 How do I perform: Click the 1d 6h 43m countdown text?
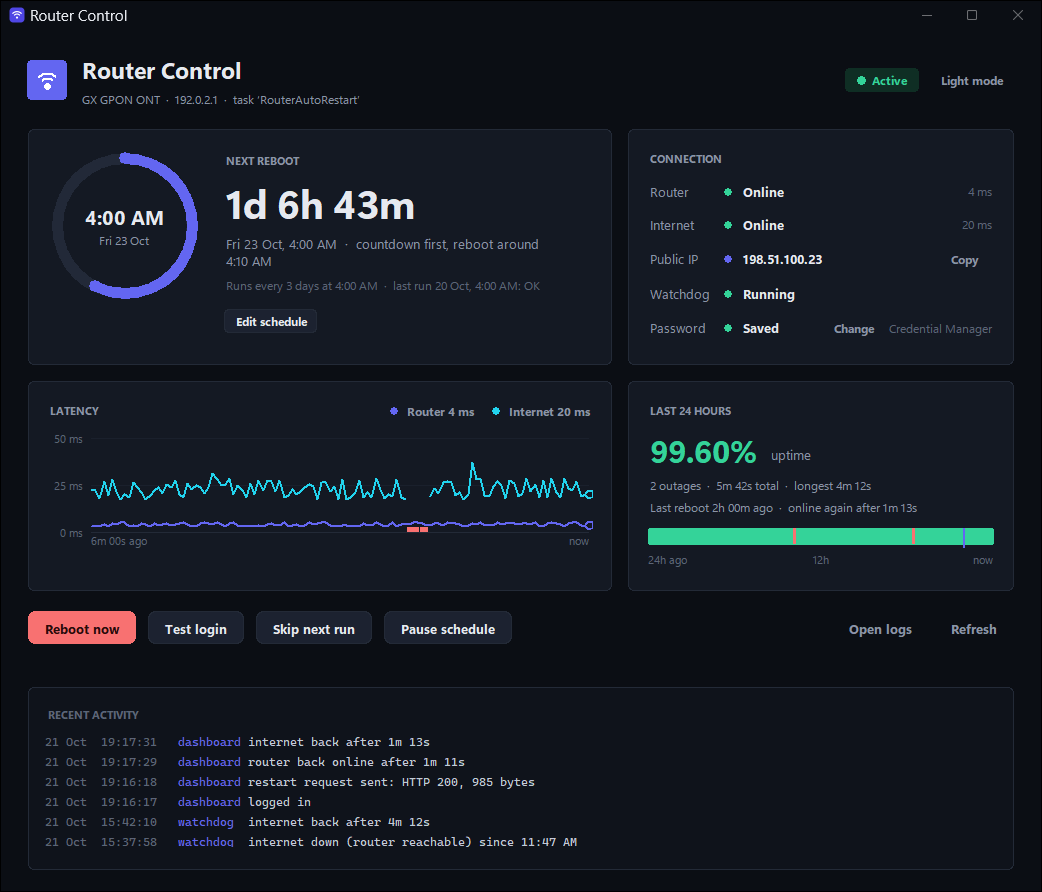tap(320, 205)
